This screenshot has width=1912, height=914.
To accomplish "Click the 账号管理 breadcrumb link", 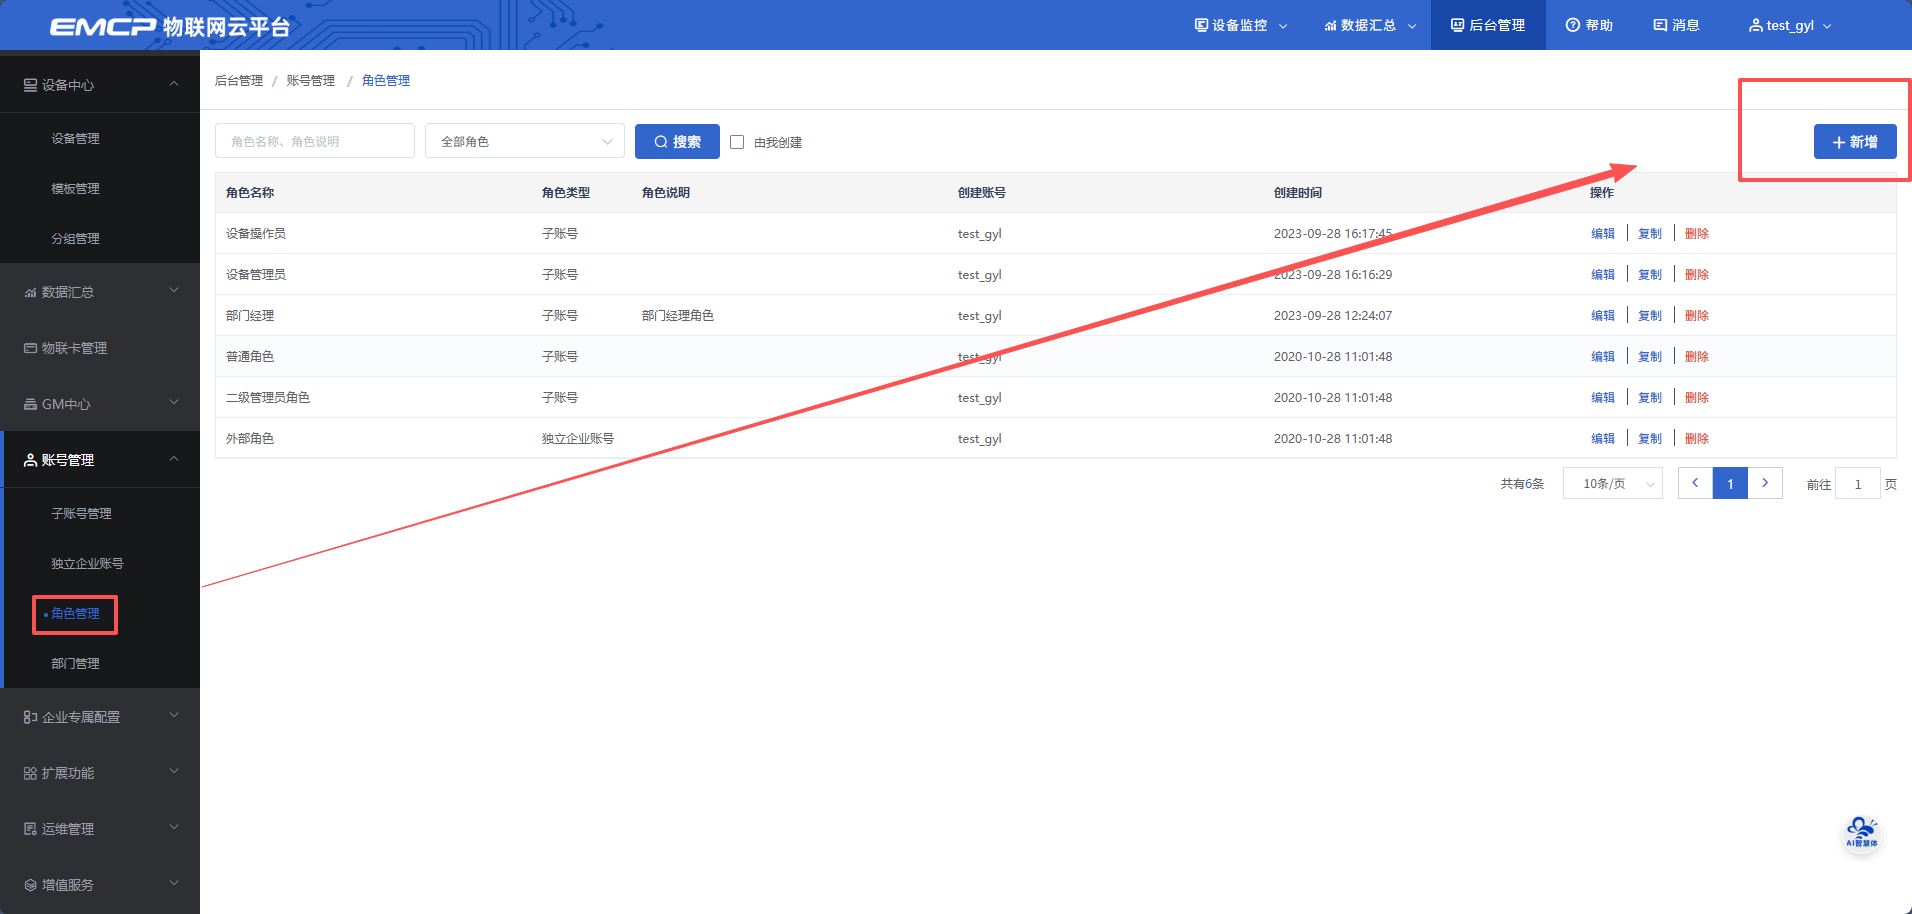I will (x=311, y=81).
